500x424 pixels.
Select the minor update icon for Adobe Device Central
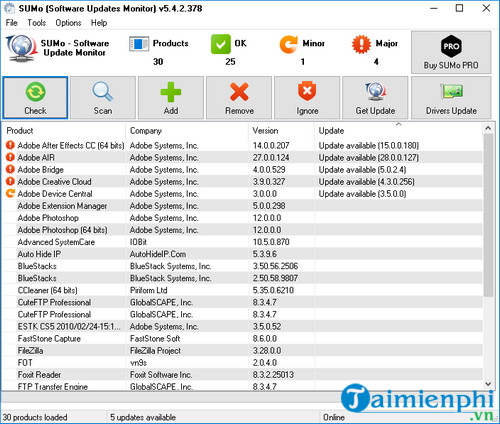pyautogui.click(x=10, y=193)
